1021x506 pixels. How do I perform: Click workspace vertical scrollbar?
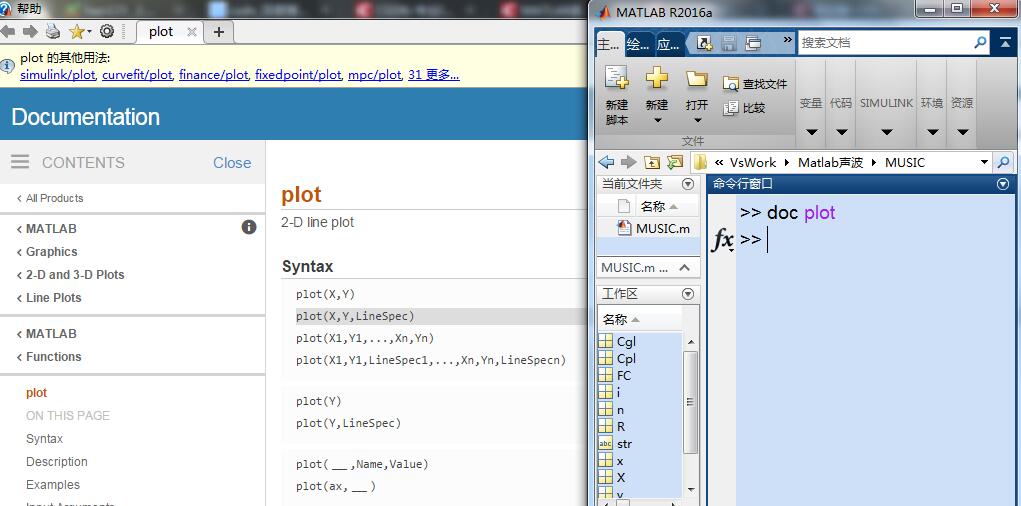(x=690, y=402)
